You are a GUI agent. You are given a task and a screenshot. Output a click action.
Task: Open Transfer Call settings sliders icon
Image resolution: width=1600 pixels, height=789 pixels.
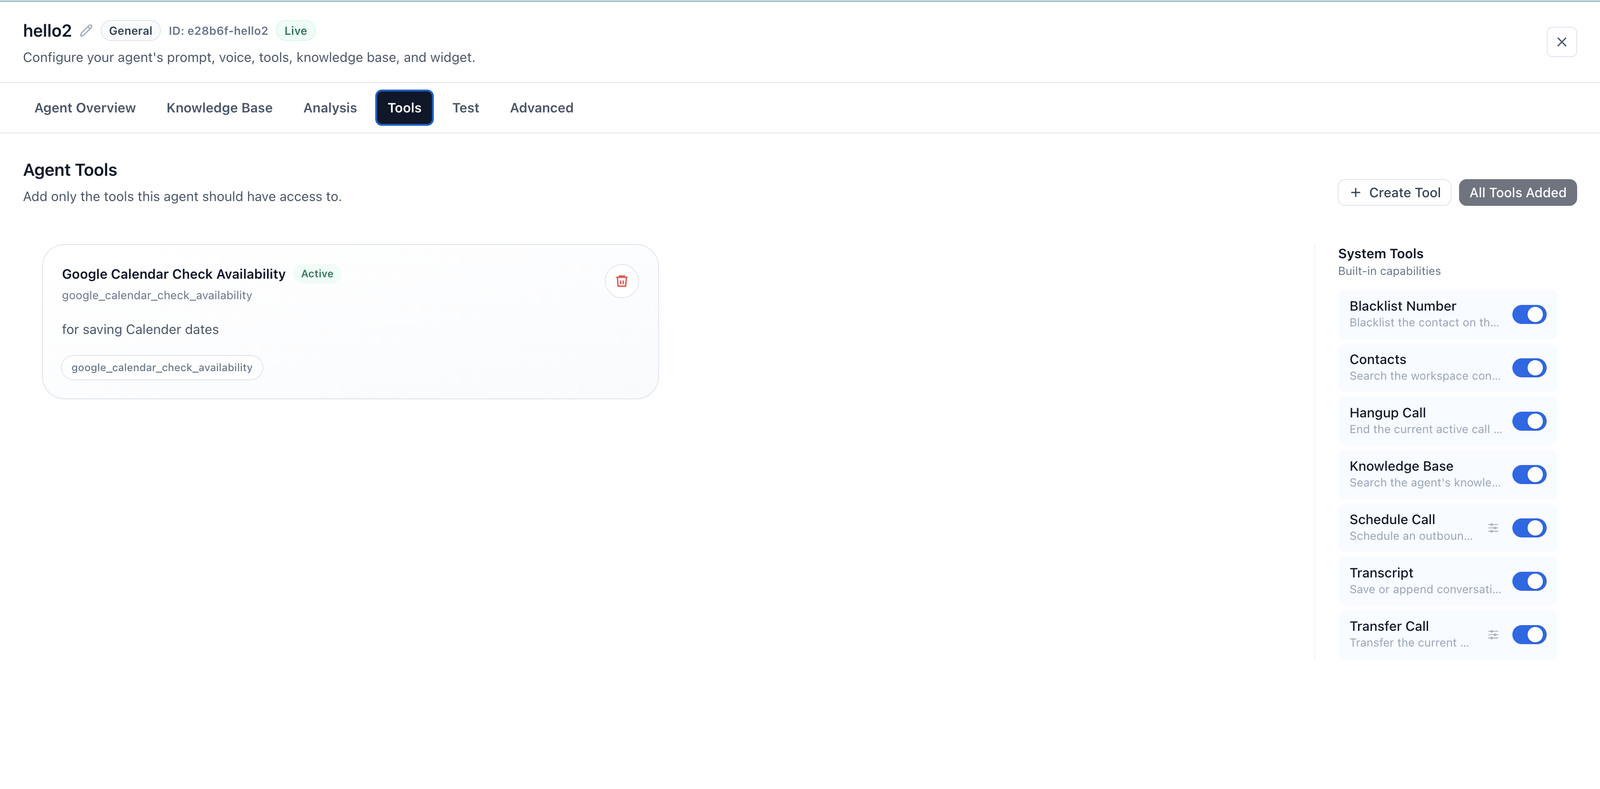[1493, 635]
